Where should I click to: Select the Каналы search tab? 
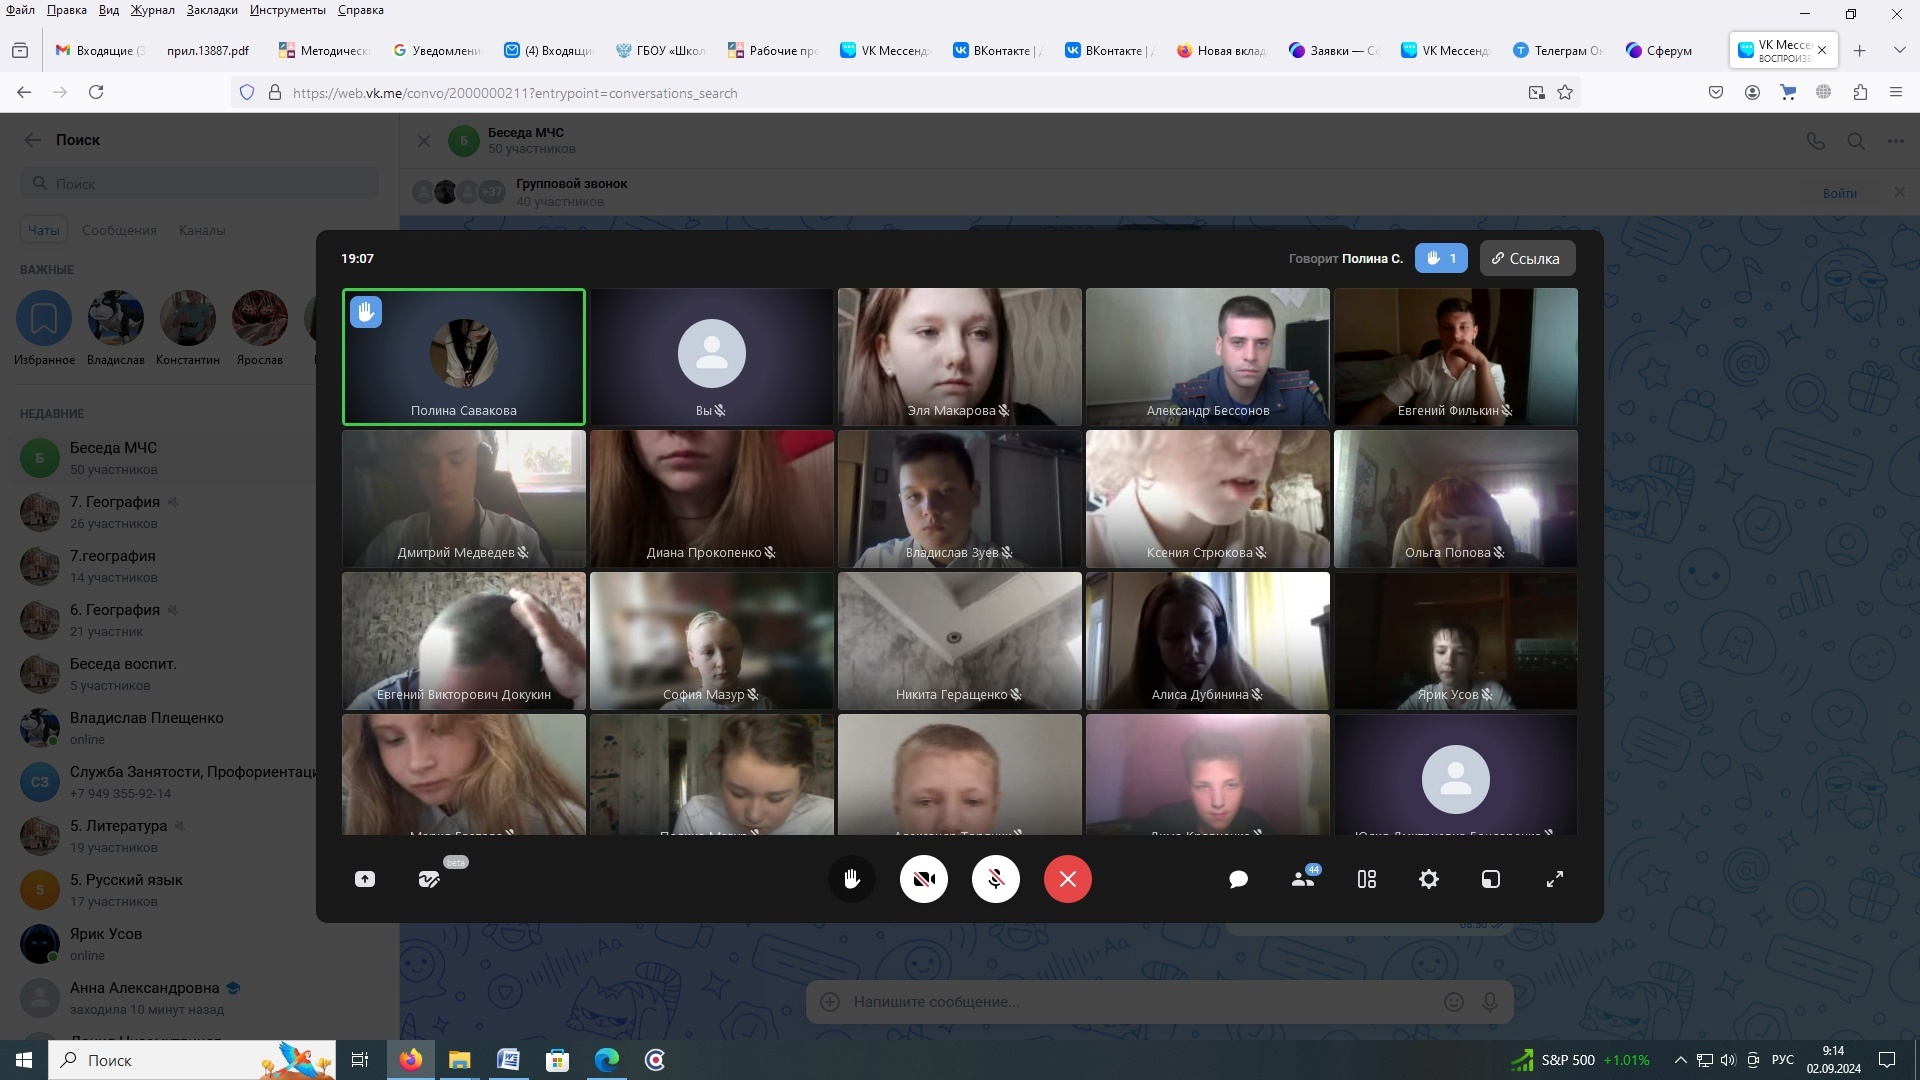coord(202,230)
